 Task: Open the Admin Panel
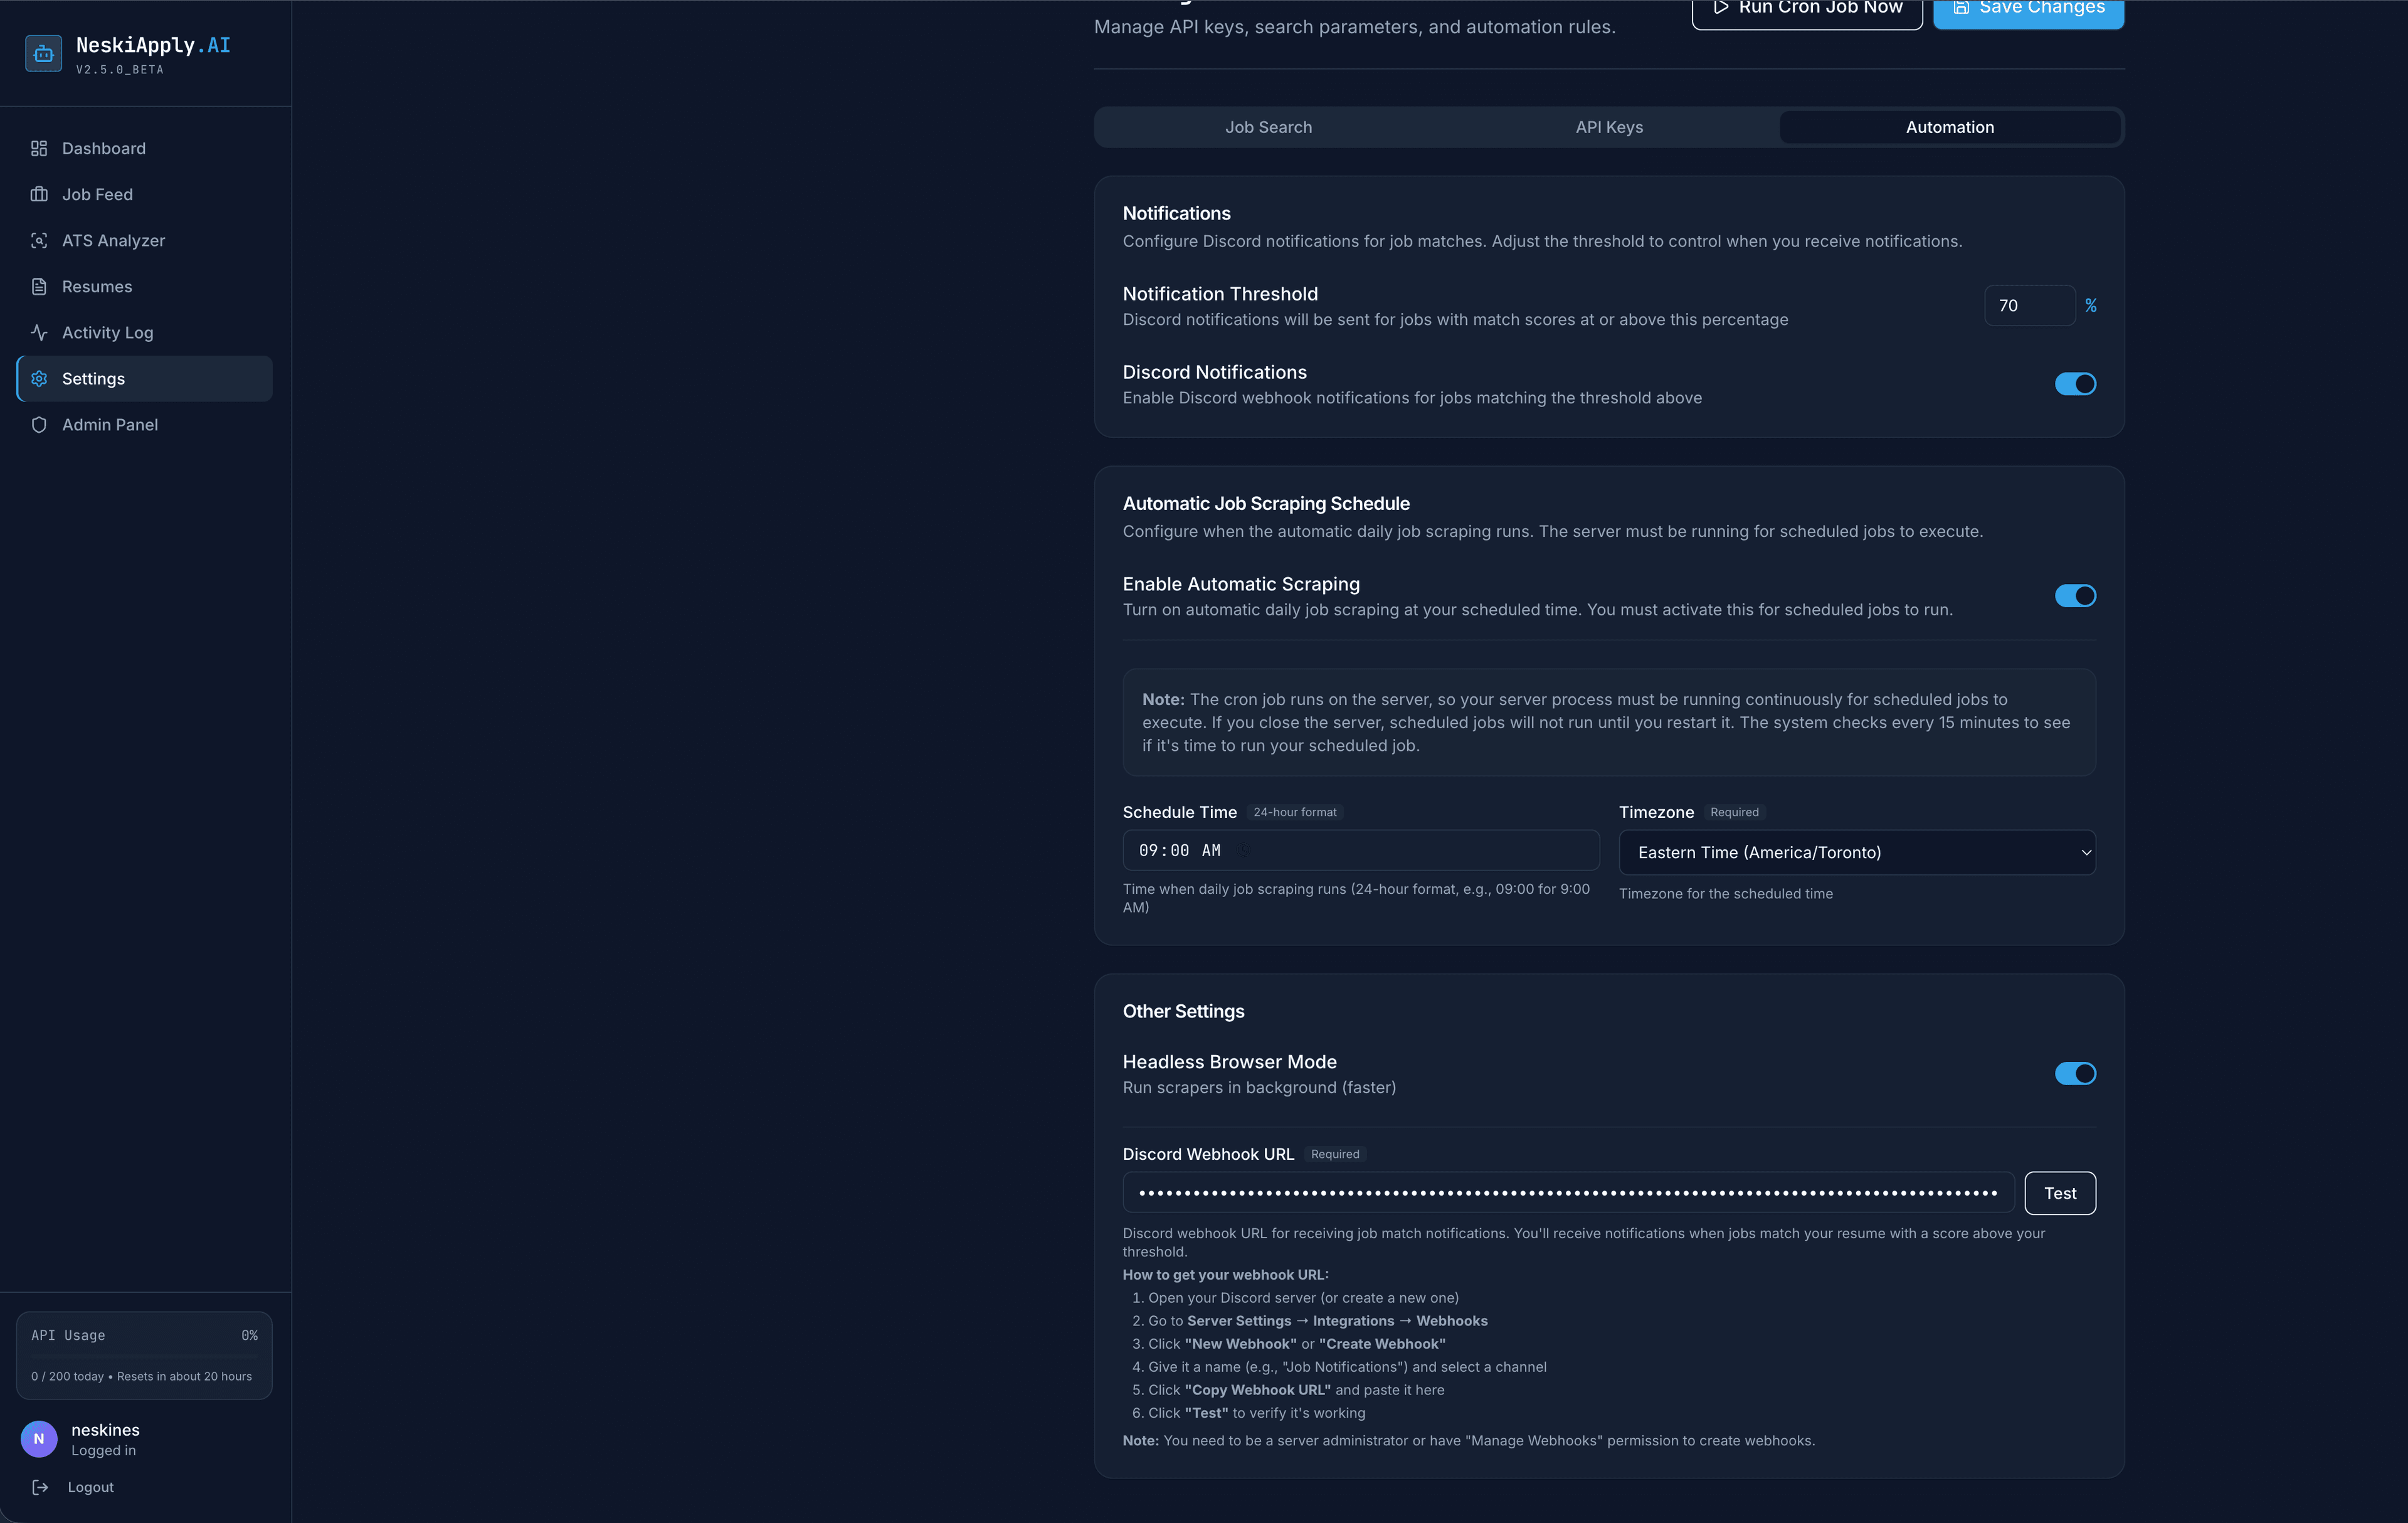(x=110, y=424)
